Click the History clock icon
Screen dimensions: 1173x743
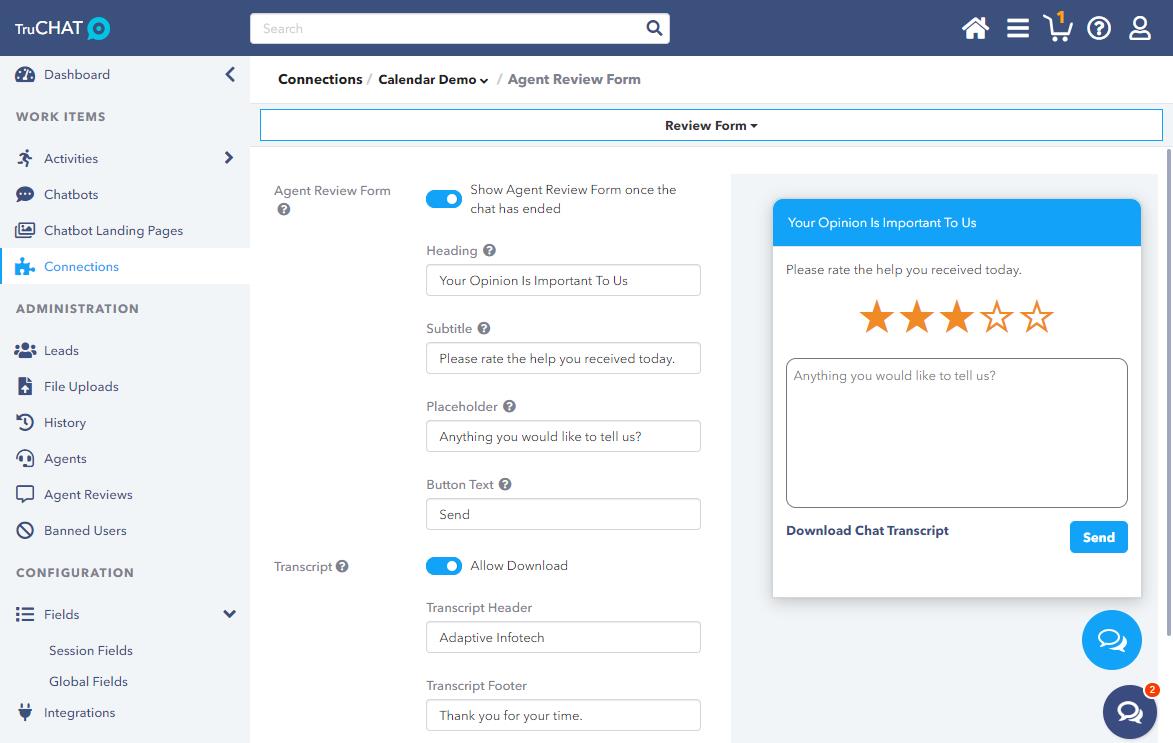pyautogui.click(x=25, y=422)
